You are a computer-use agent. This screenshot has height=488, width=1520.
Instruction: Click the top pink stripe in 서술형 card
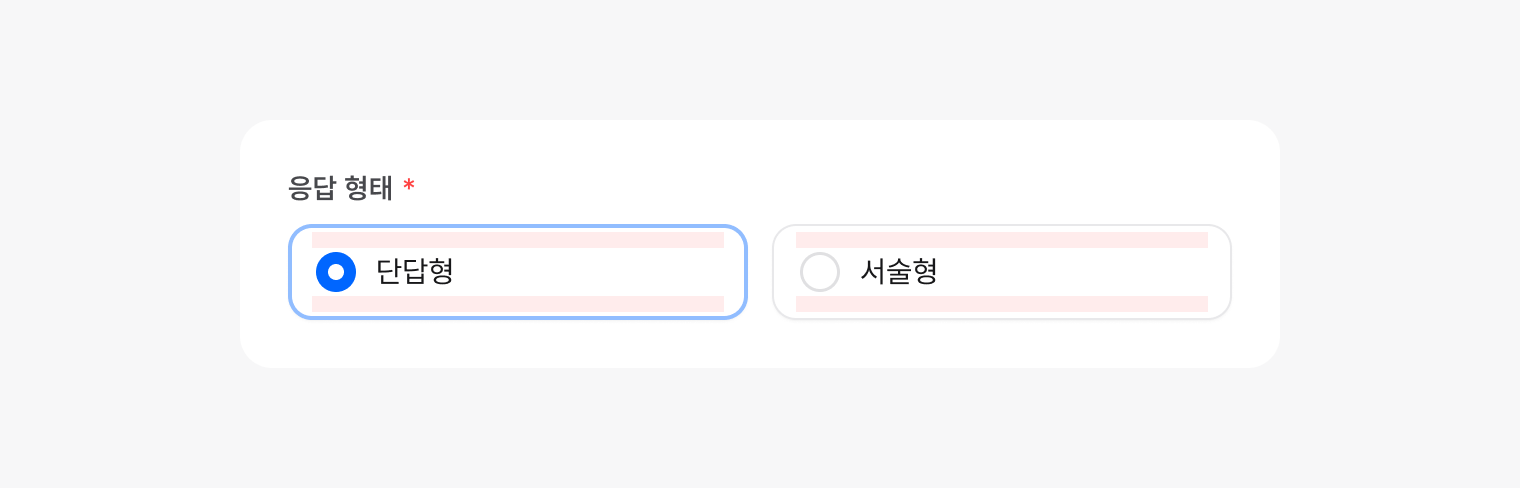coord(1002,240)
